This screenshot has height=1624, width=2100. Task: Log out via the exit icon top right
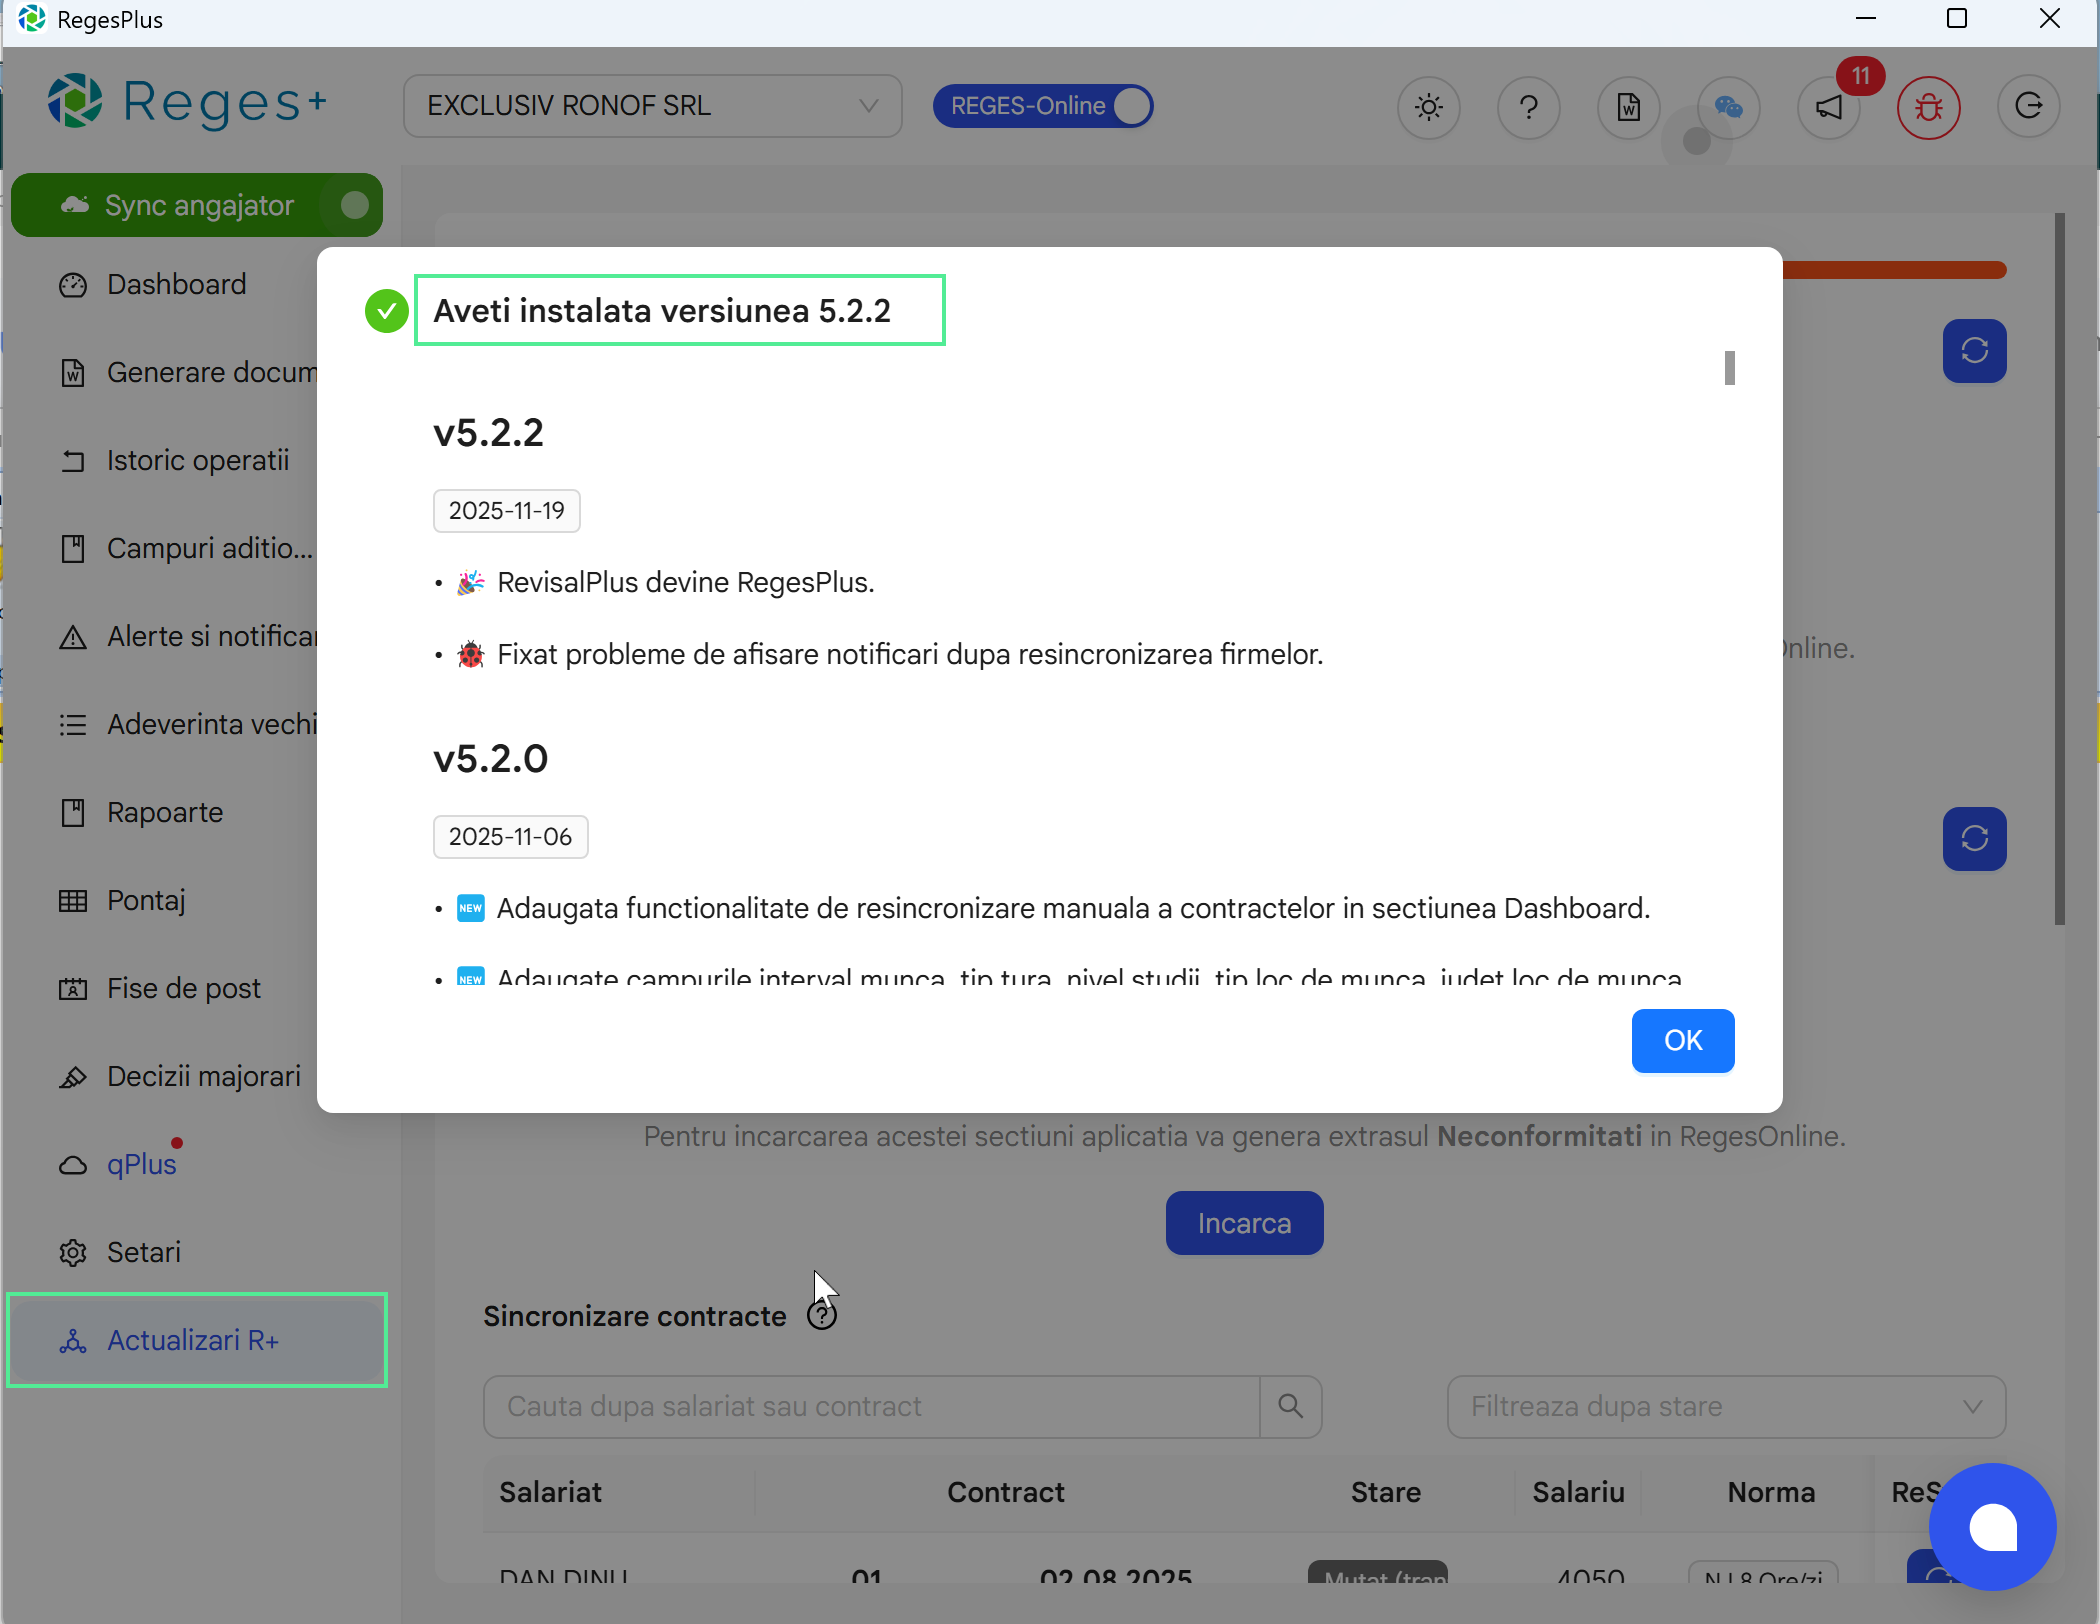(2028, 107)
